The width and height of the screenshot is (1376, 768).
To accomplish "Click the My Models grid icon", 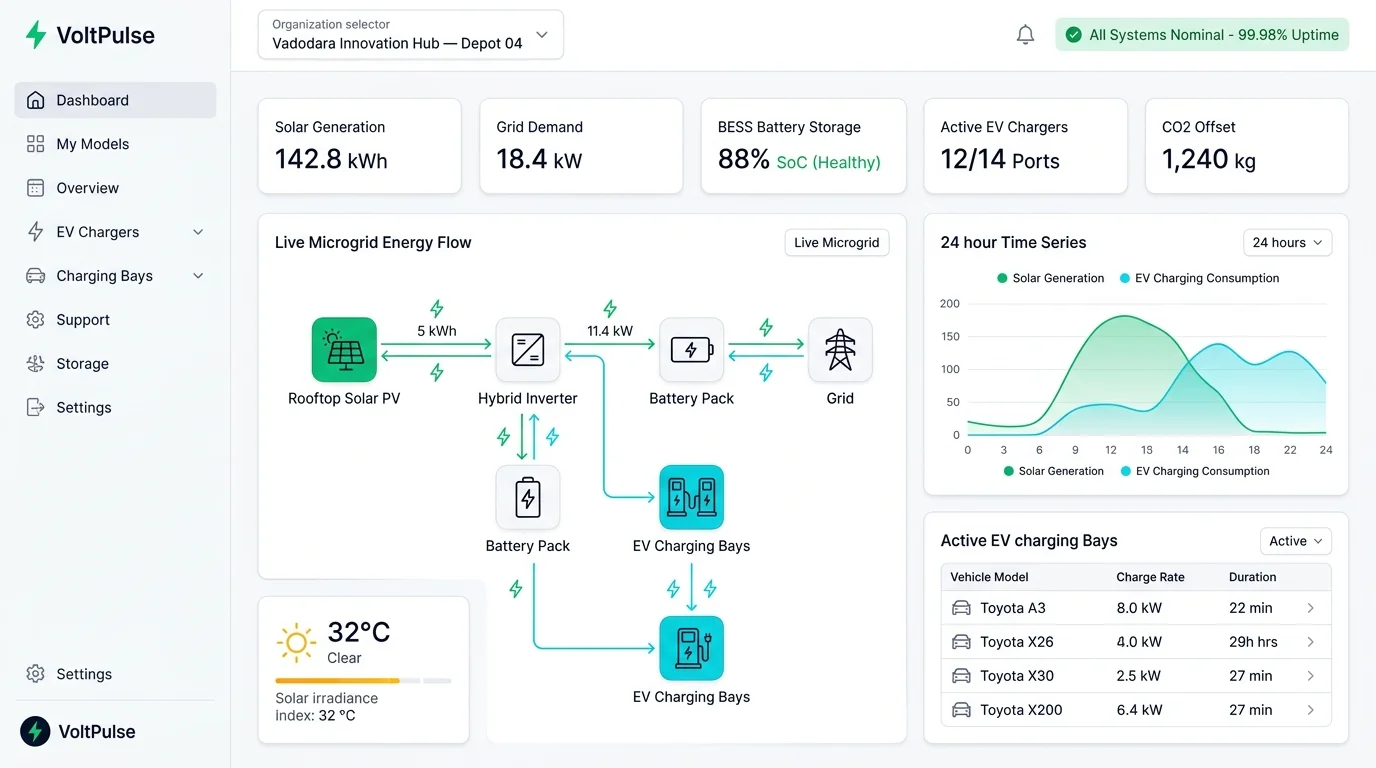I will [x=36, y=144].
